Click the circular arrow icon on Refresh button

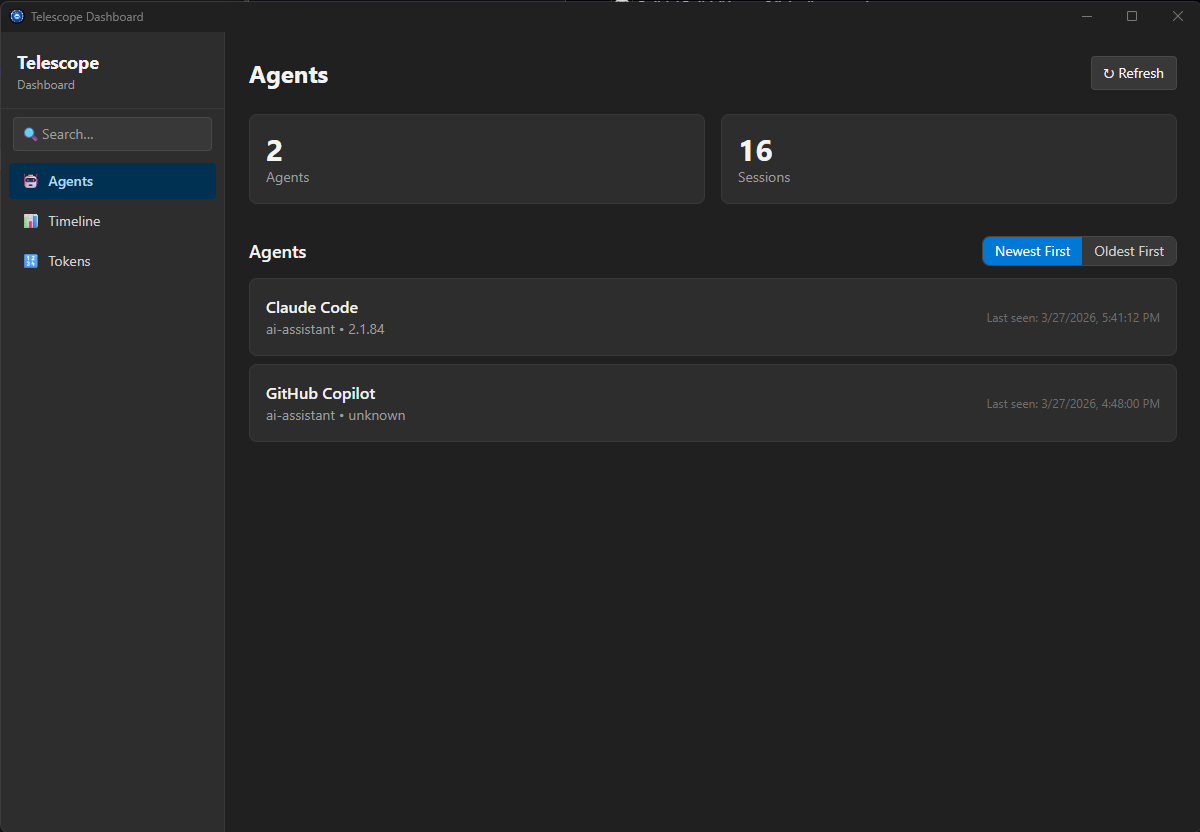pos(1109,72)
